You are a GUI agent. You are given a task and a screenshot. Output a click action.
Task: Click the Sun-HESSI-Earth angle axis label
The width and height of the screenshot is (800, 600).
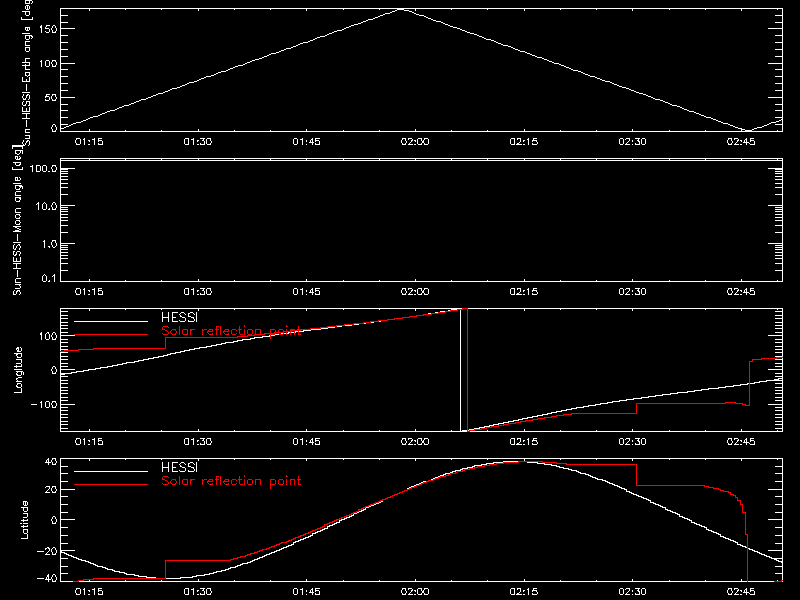[x=27, y=72]
